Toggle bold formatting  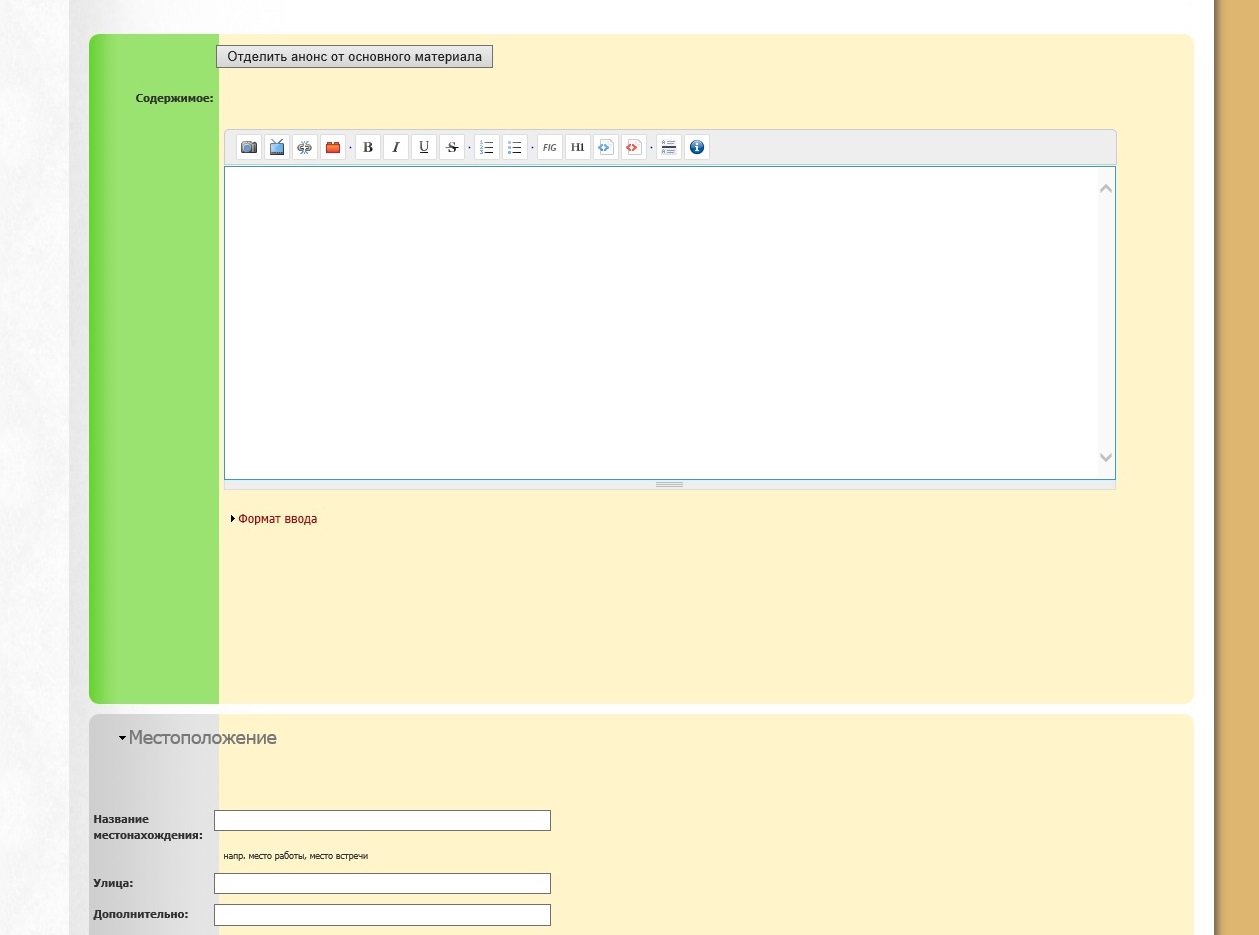368,147
